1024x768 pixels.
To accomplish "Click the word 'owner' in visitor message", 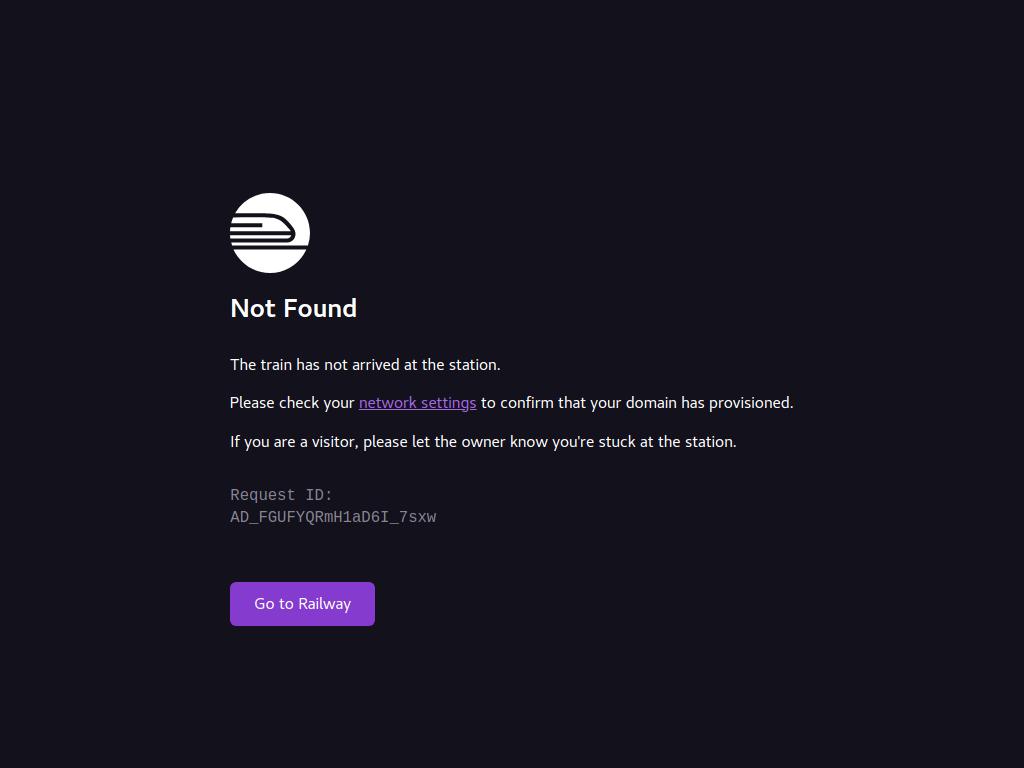I will click(x=483, y=442).
